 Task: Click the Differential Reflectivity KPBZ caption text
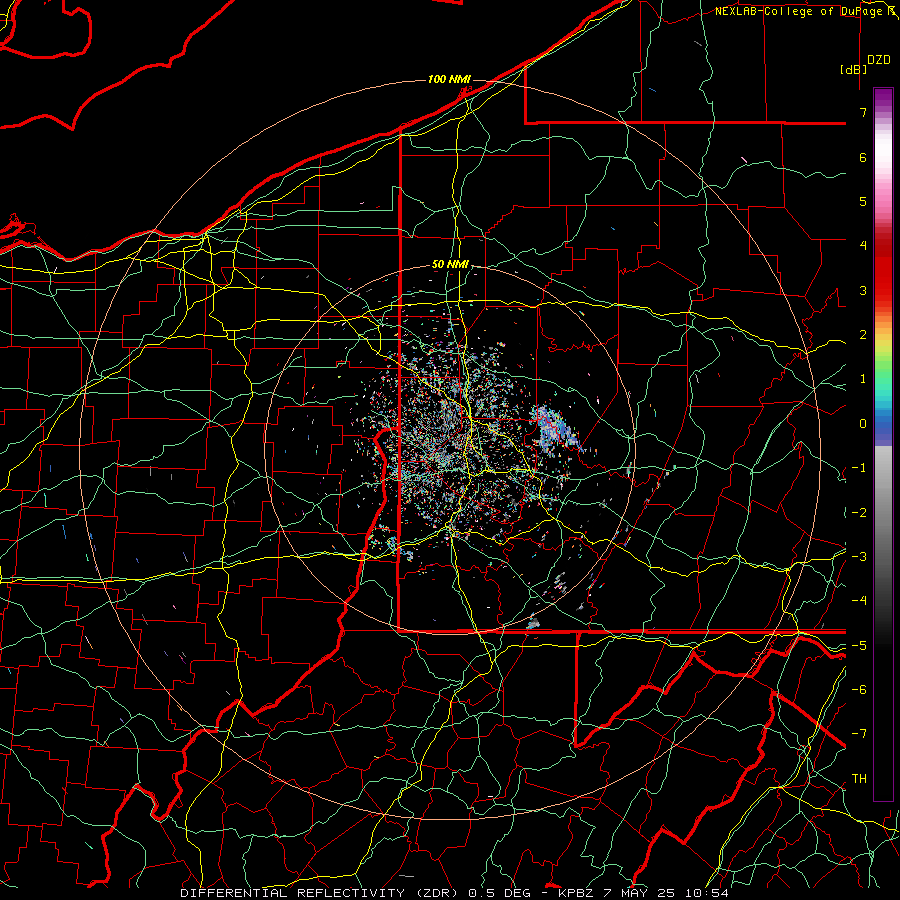point(455,893)
